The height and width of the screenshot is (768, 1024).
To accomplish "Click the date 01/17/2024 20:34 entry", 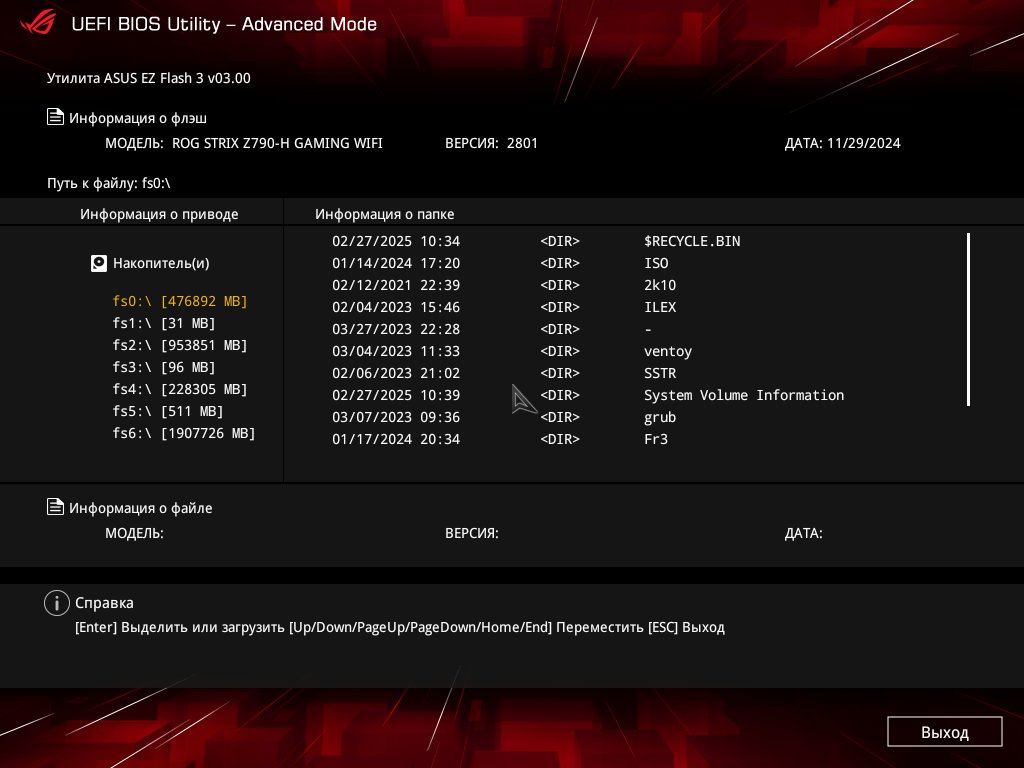I will (396, 440).
